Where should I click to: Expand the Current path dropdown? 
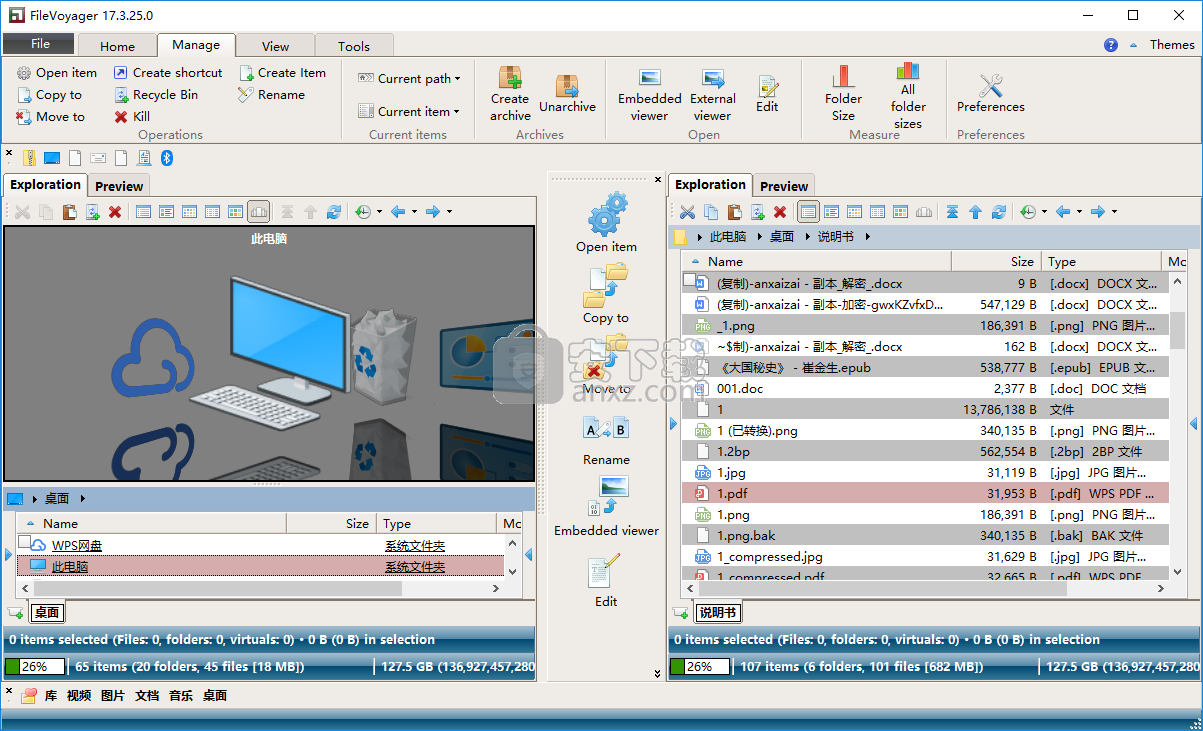pyautogui.click(x=457, y=79)
